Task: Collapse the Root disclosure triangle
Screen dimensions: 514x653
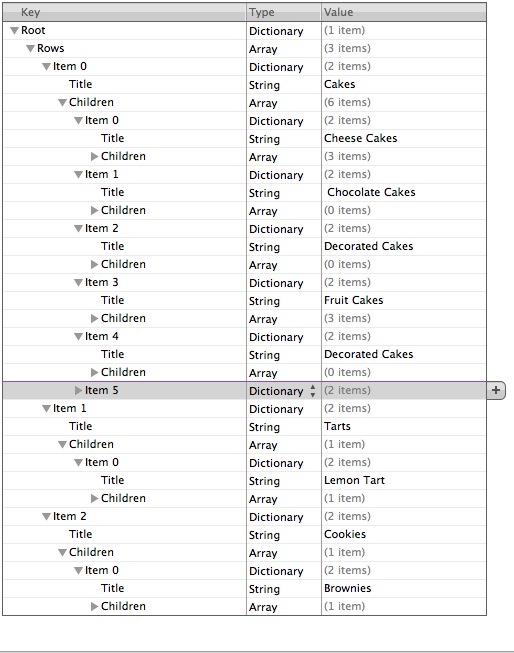Action: pos(15,30)
